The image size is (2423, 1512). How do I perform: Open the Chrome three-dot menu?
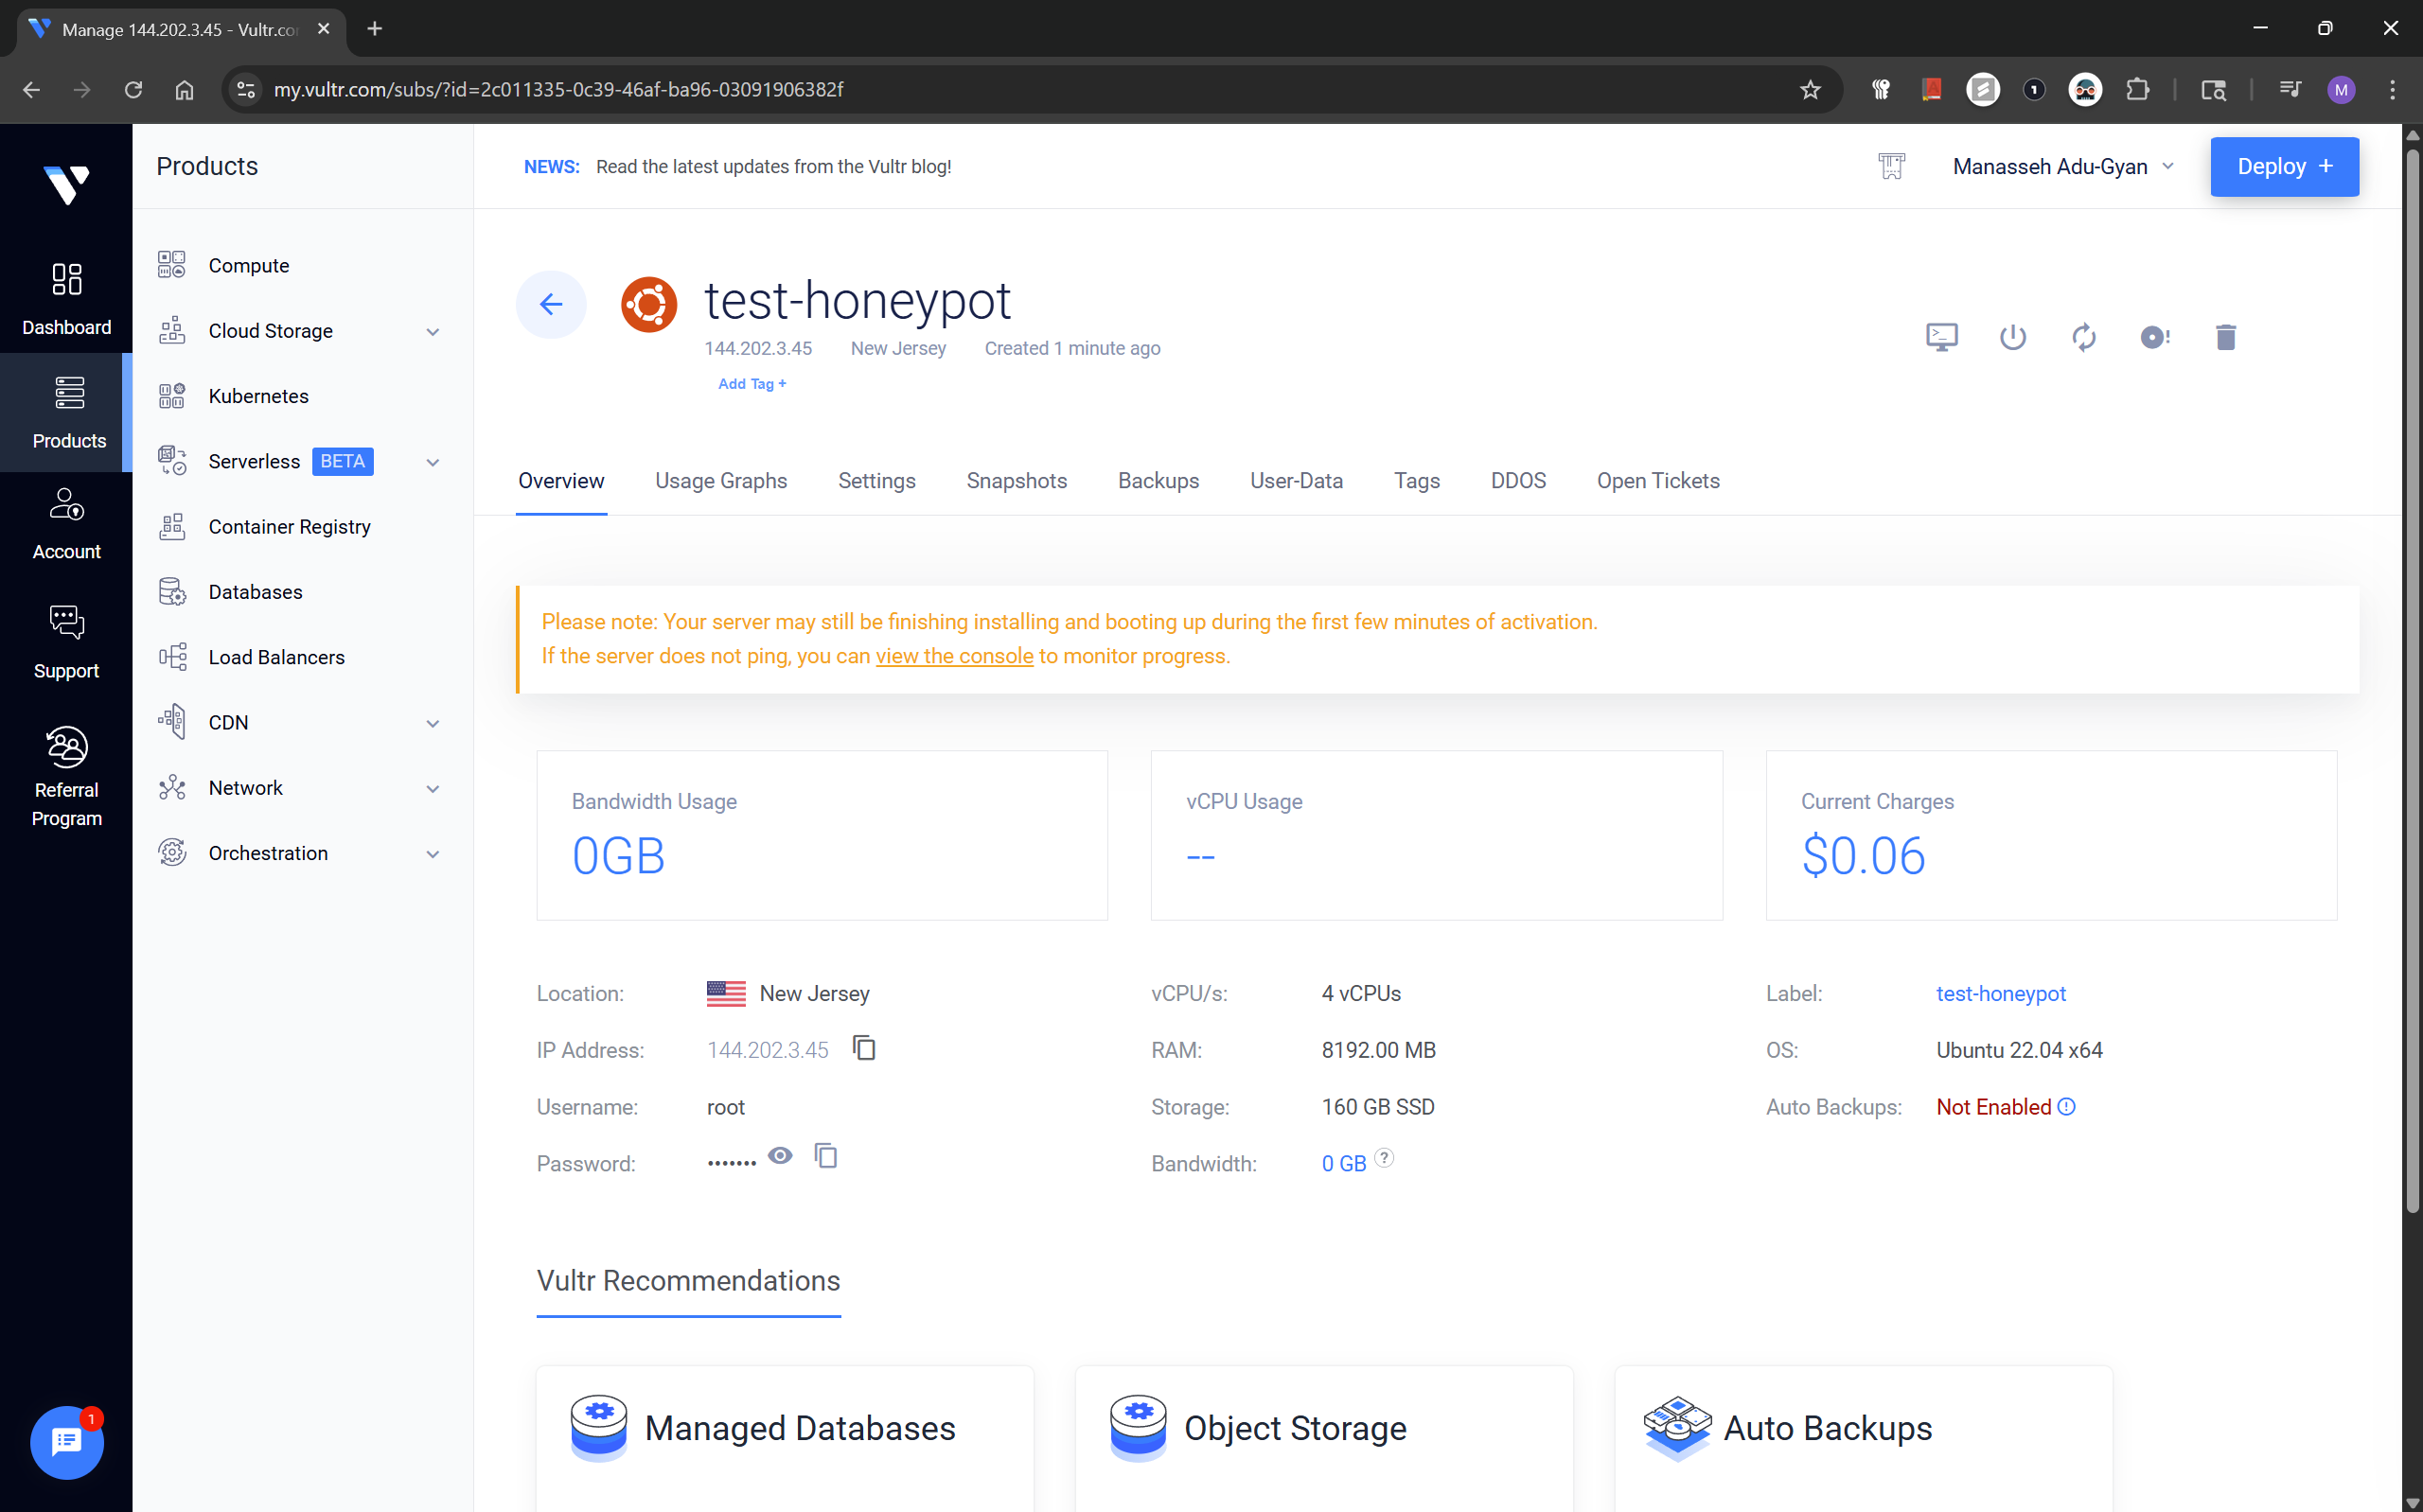[x=2392, y=90]
